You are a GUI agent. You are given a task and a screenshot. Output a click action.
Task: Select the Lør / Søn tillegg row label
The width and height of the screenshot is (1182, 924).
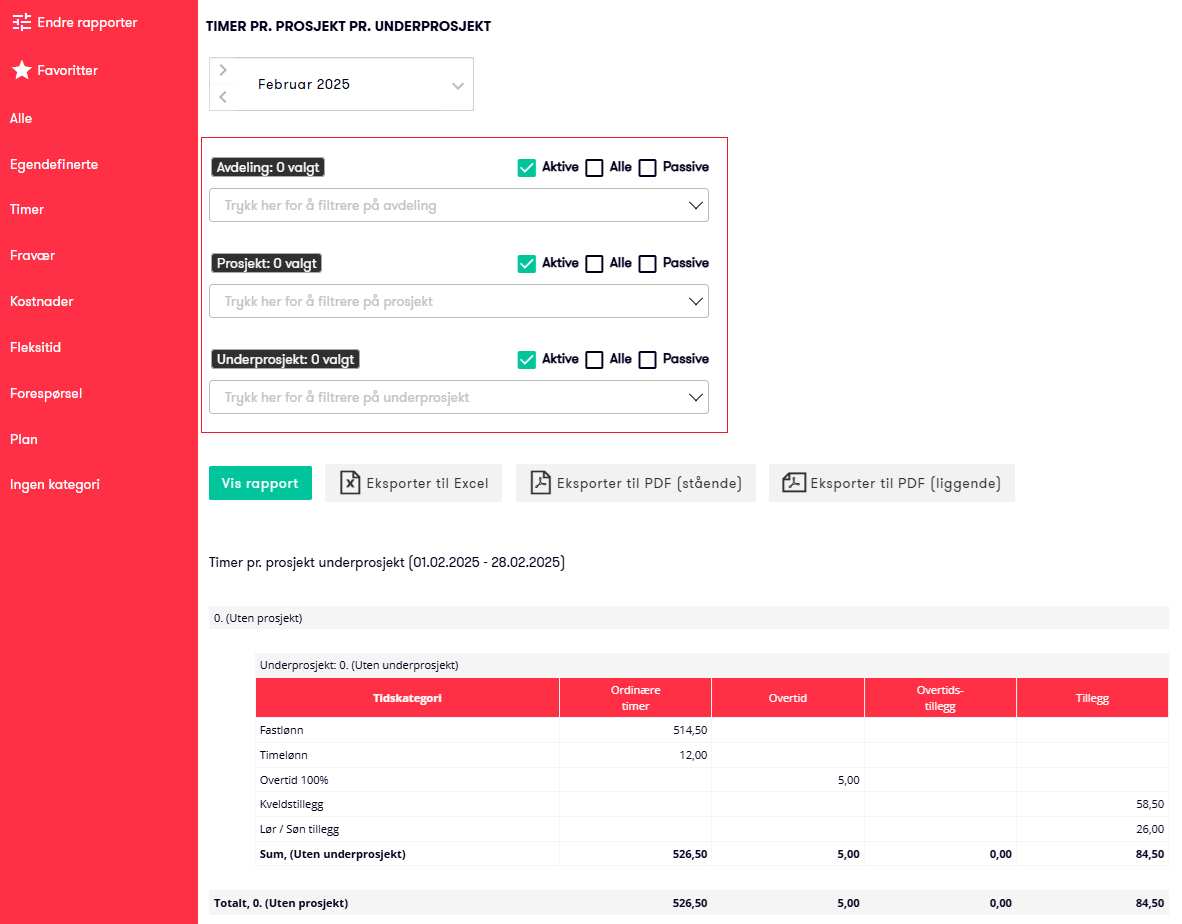299,829
